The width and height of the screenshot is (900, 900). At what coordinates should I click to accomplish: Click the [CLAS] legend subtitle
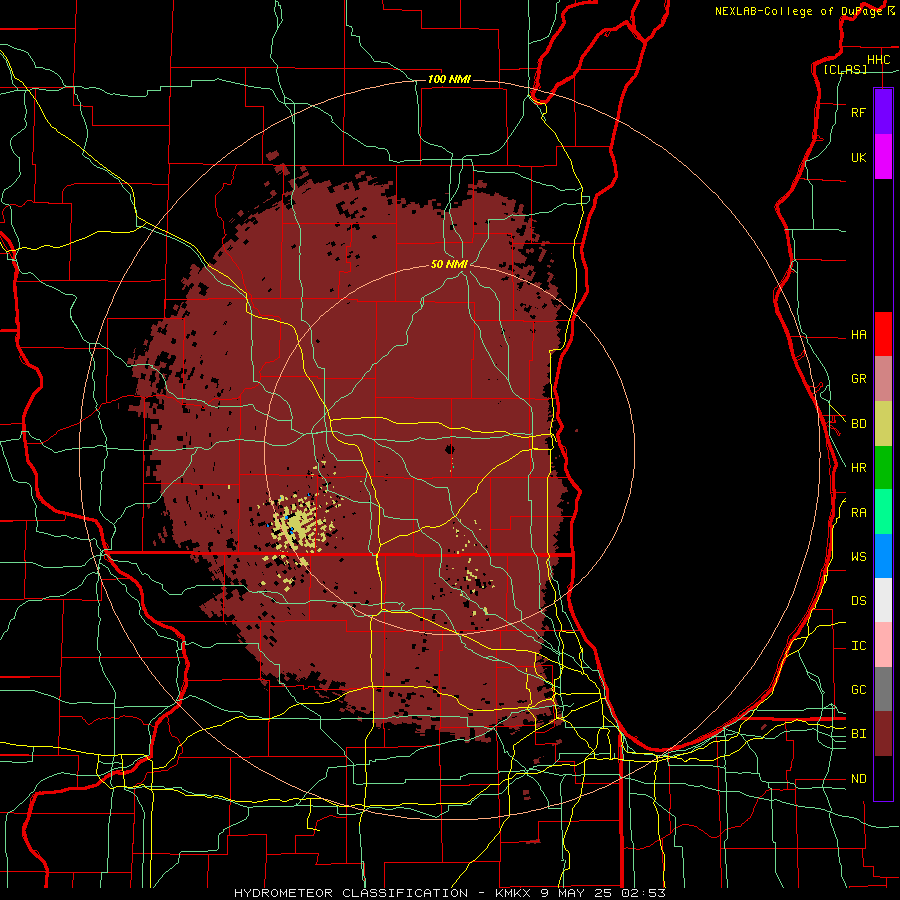[845, 69]
